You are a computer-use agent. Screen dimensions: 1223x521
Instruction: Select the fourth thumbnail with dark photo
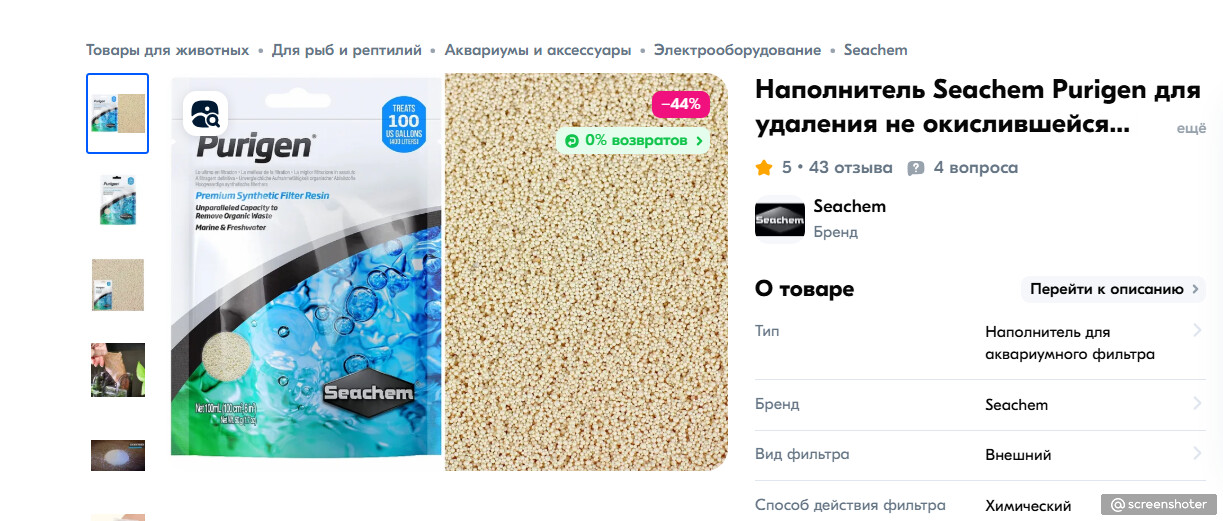[x=117, y=370]
